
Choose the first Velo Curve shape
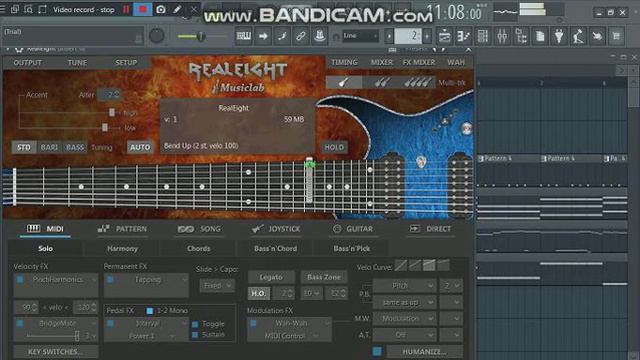[401, 266]
